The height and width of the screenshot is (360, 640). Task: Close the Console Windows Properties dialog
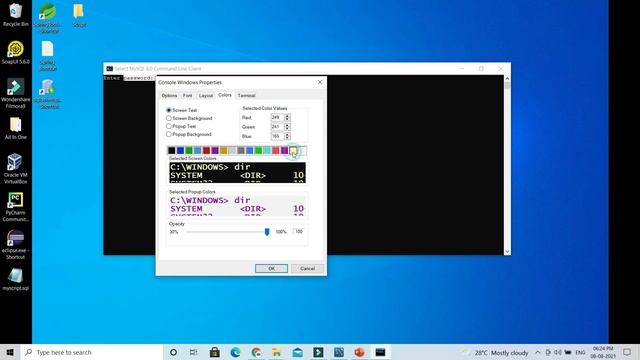point(320,82)
